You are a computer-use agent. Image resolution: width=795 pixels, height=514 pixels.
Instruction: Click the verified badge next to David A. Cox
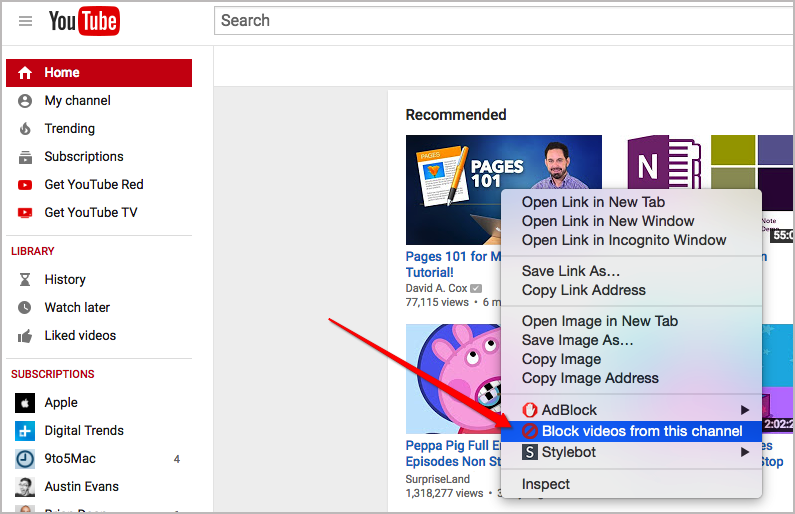point(476,288)
